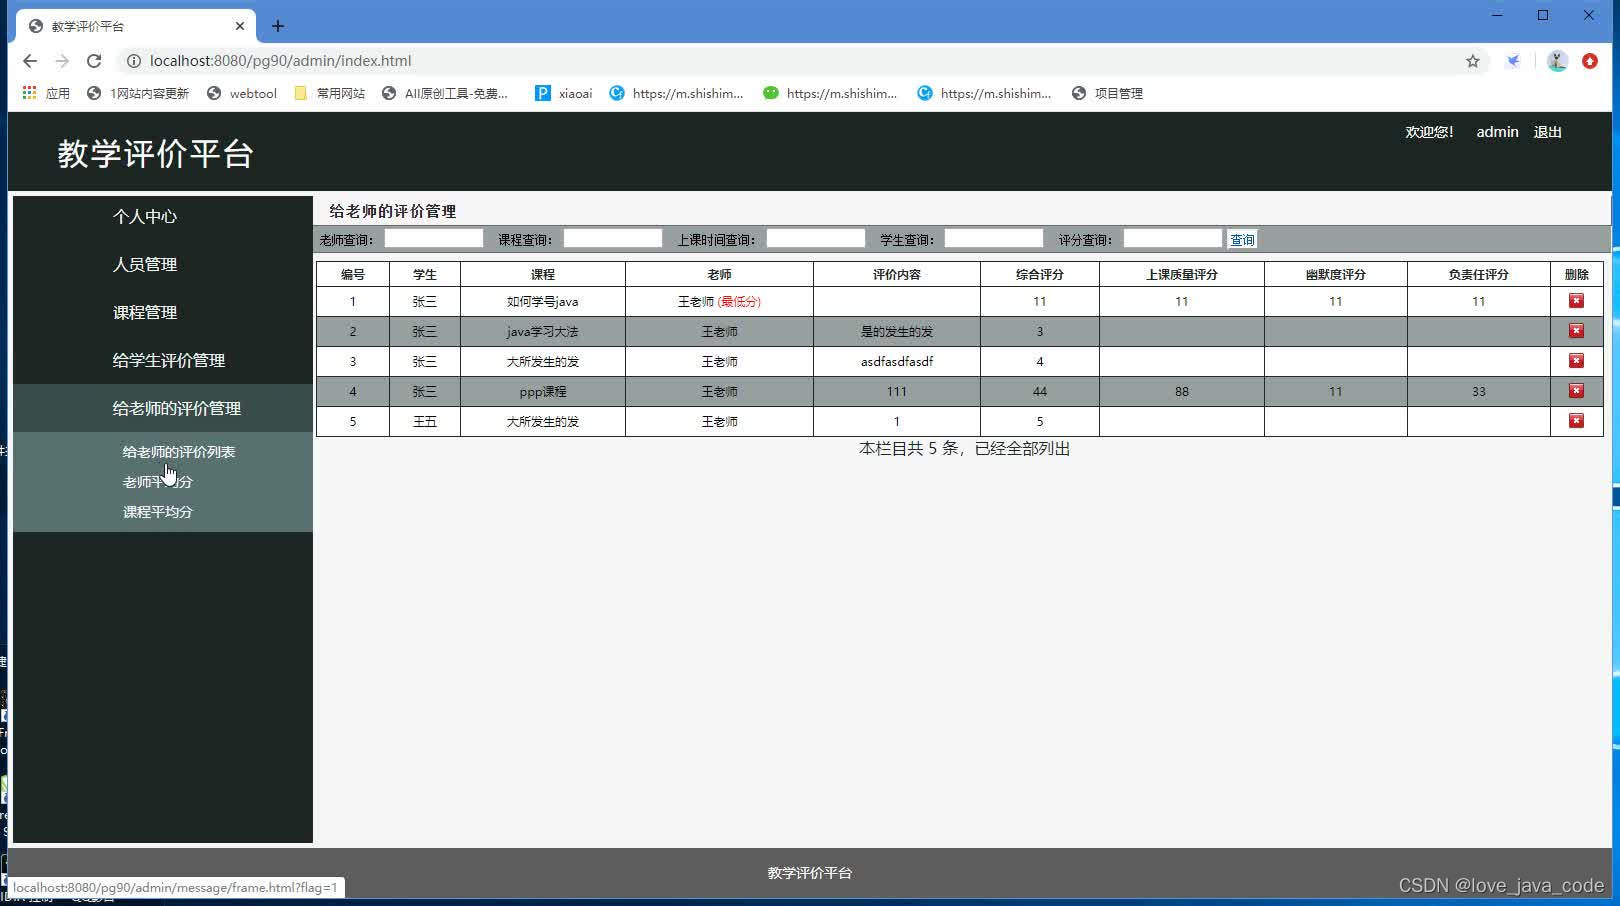Open the 项目管理 bookmark
Viewport: 1620px width, 906px height.
coord(1107,93)
